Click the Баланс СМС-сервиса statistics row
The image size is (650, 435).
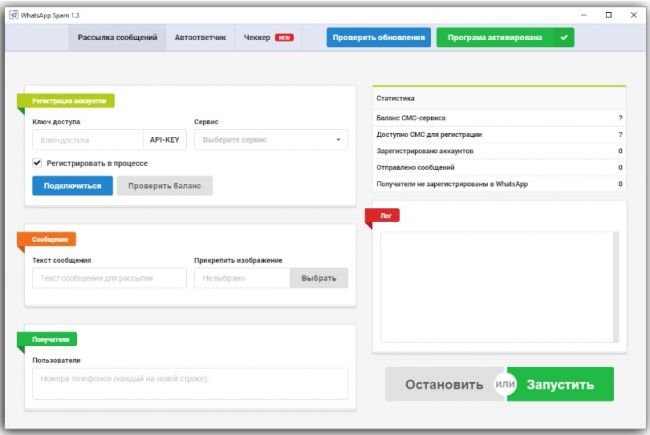499,118
